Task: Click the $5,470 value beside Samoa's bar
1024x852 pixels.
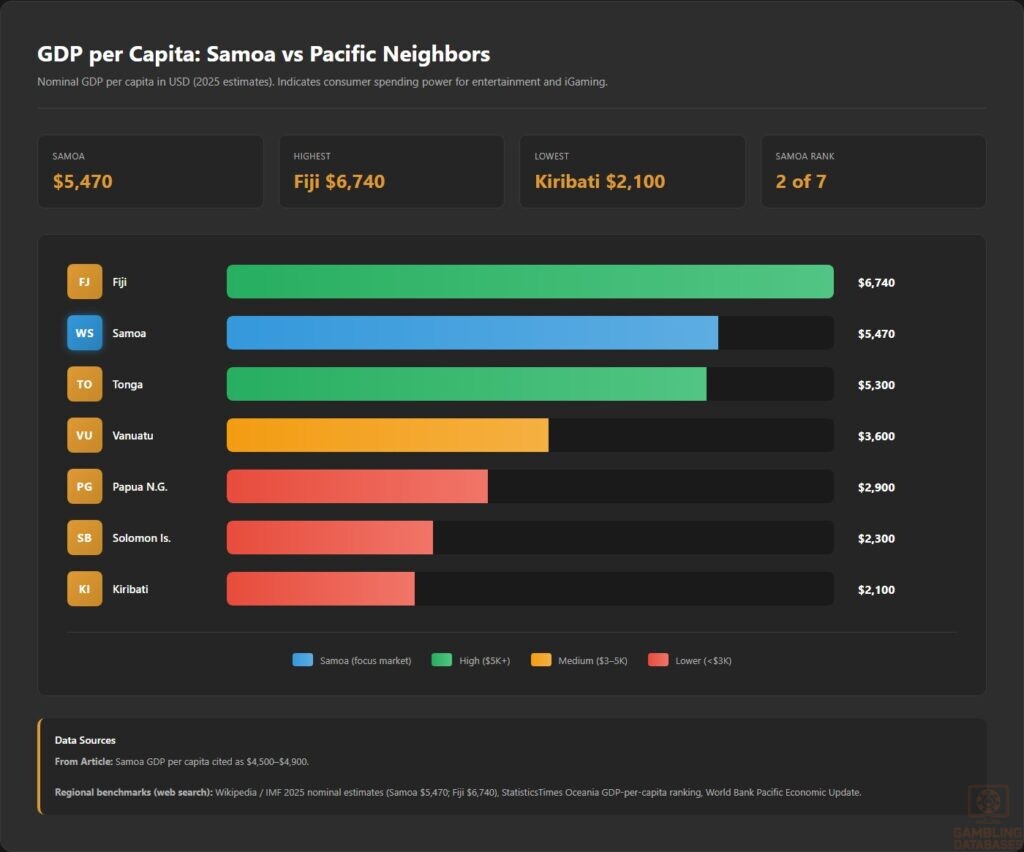Action: point(876,334)
